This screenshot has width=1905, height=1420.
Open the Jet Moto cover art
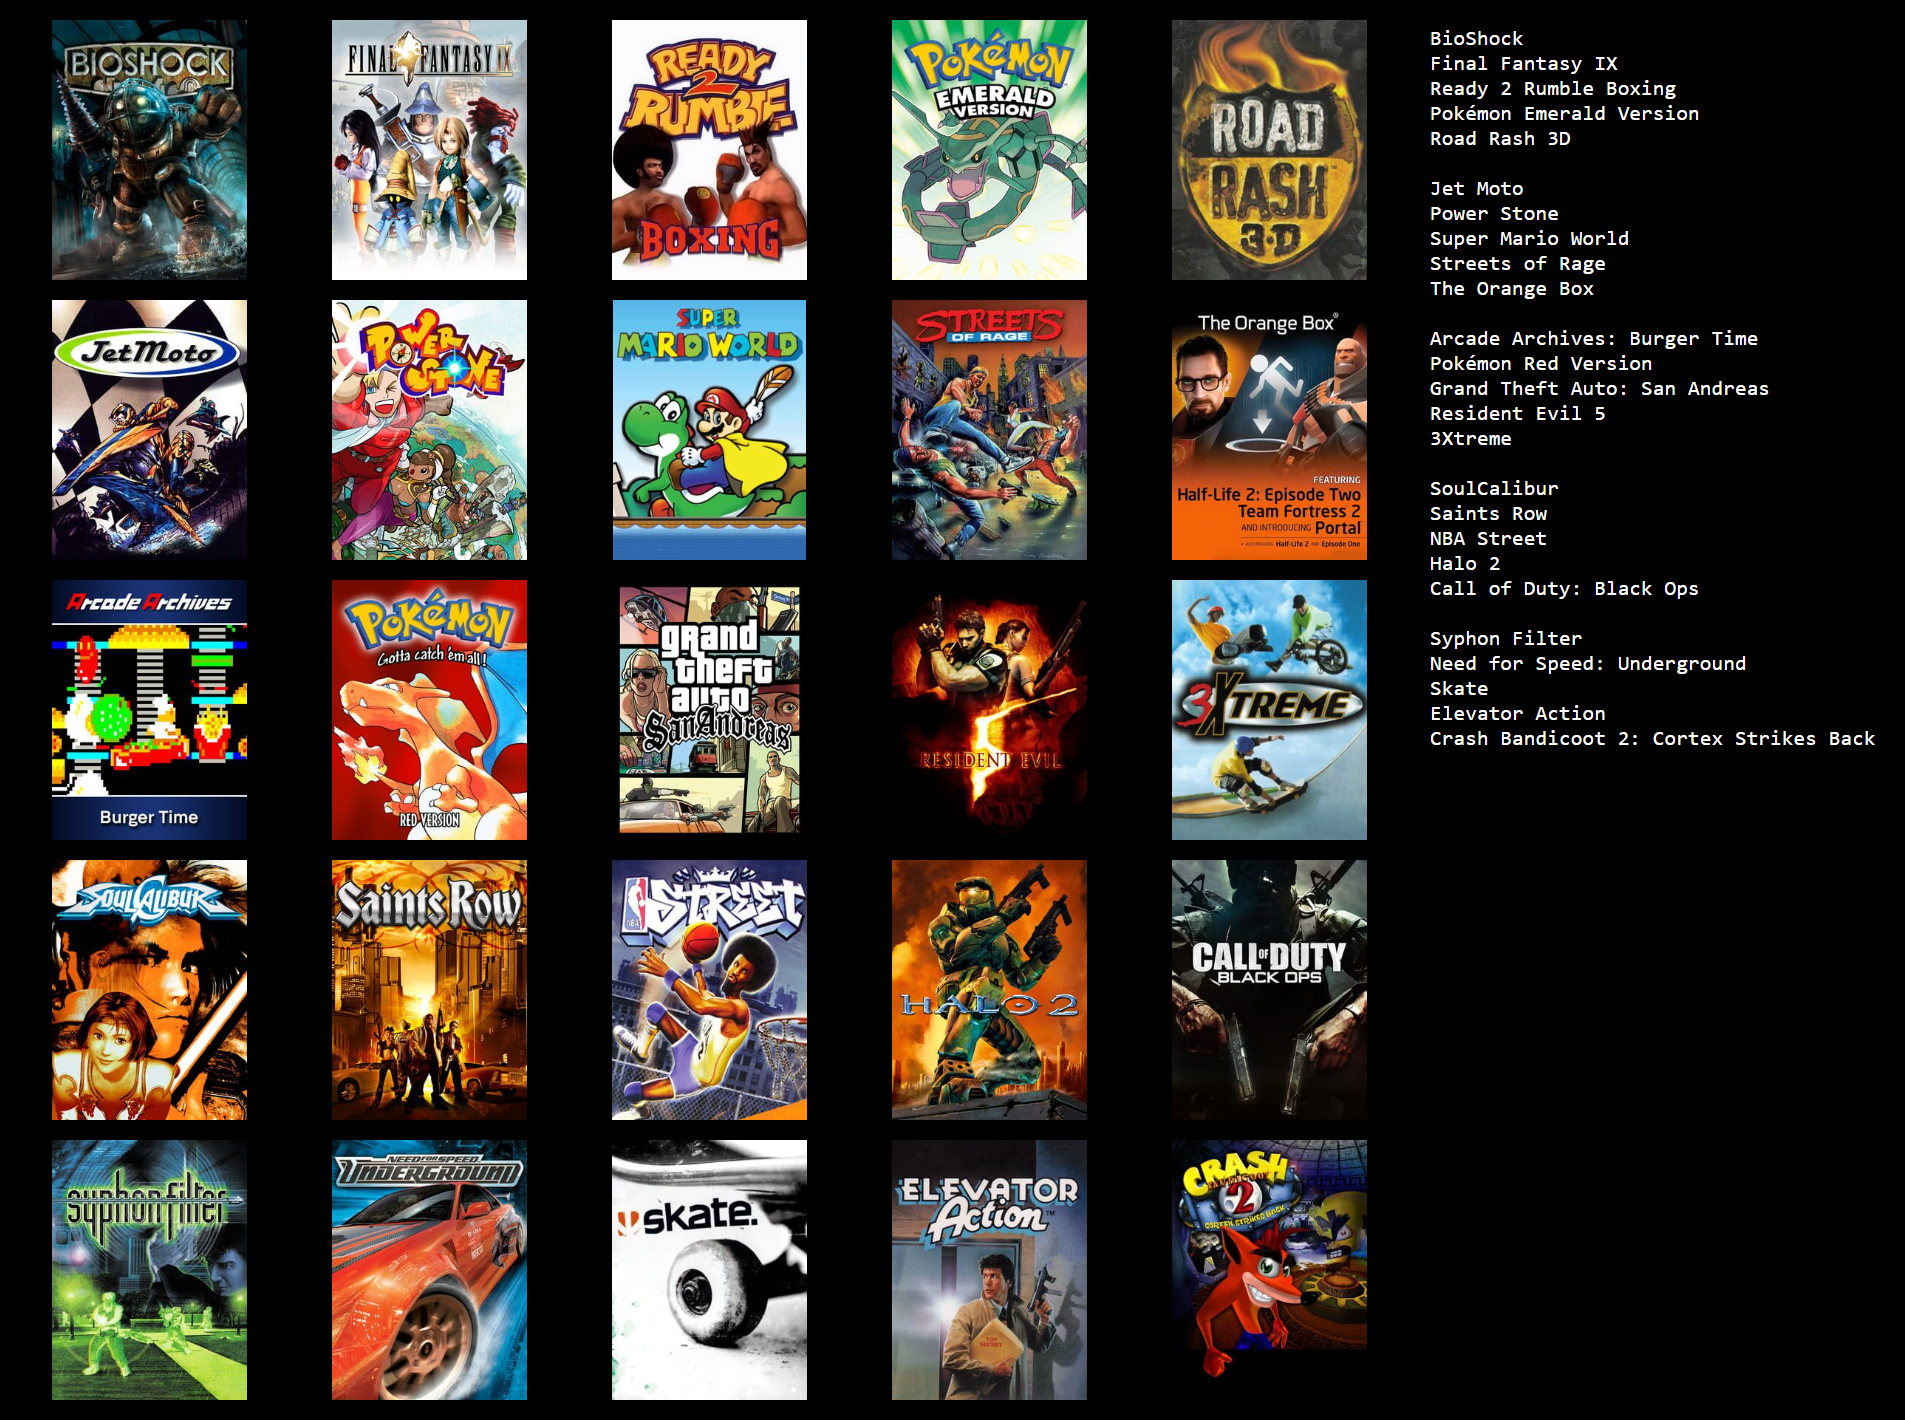tap(149, 430)
